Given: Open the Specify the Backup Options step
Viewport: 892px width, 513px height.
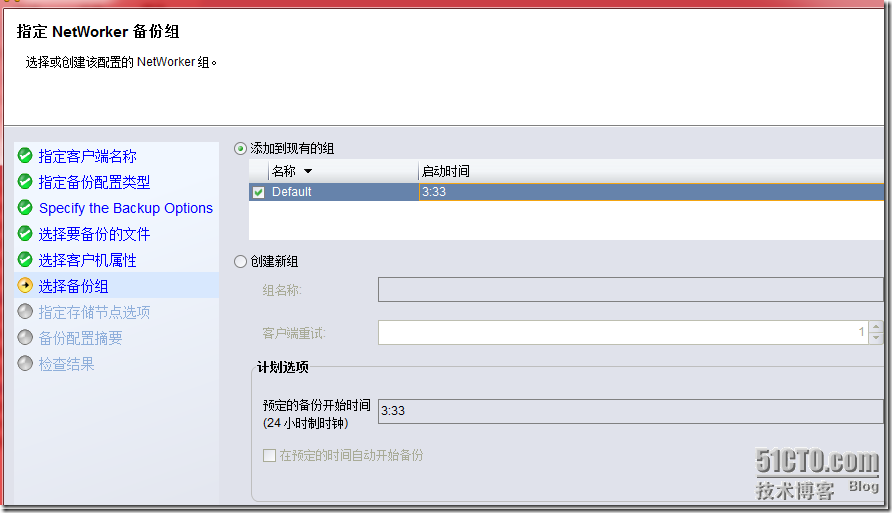Looking at the screenshot, I should coord(126,208).
